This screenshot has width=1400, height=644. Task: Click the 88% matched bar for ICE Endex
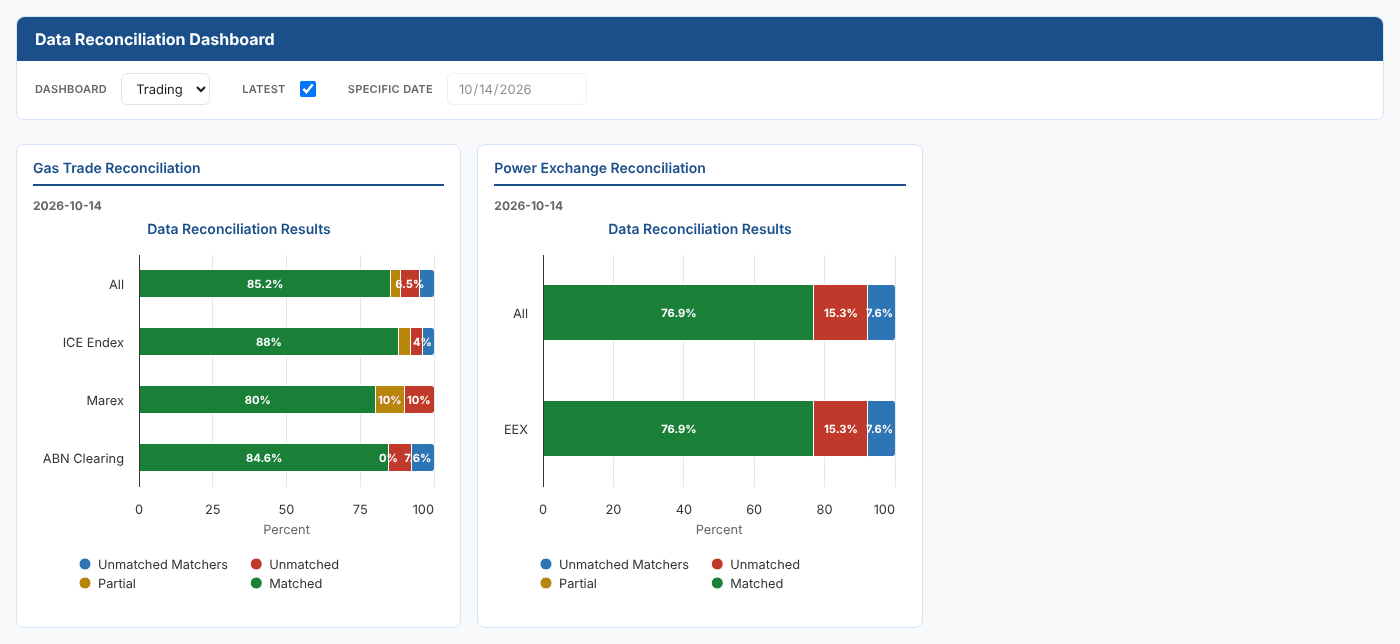pyautogui.click(x=269, y=342)
